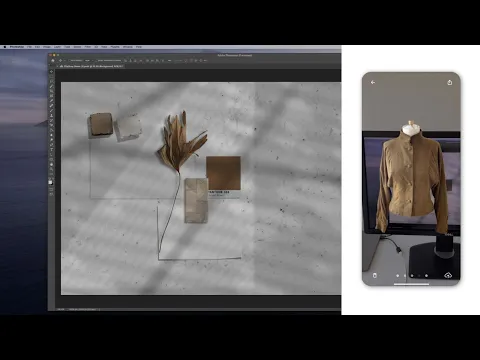
Task: Select the Rectangular Marquee tool
Action: [51, 76]
